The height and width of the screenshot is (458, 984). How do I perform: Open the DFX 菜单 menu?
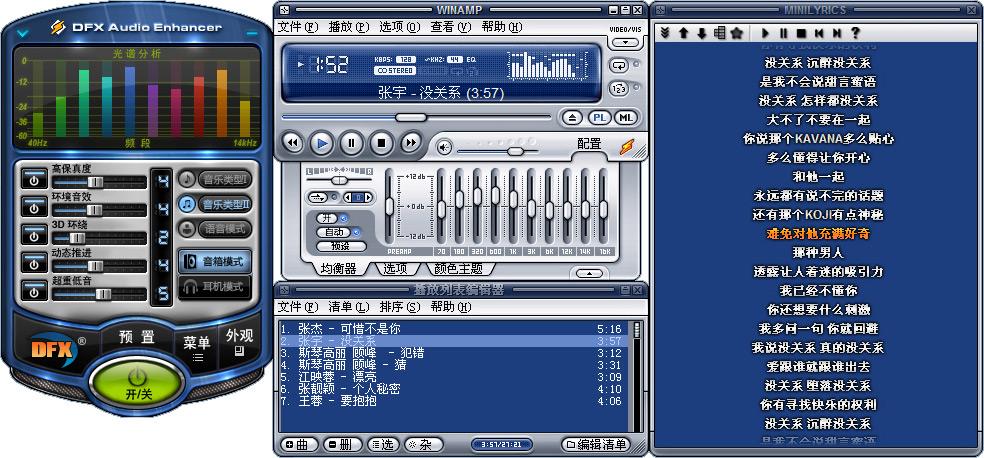click(197, 348)
